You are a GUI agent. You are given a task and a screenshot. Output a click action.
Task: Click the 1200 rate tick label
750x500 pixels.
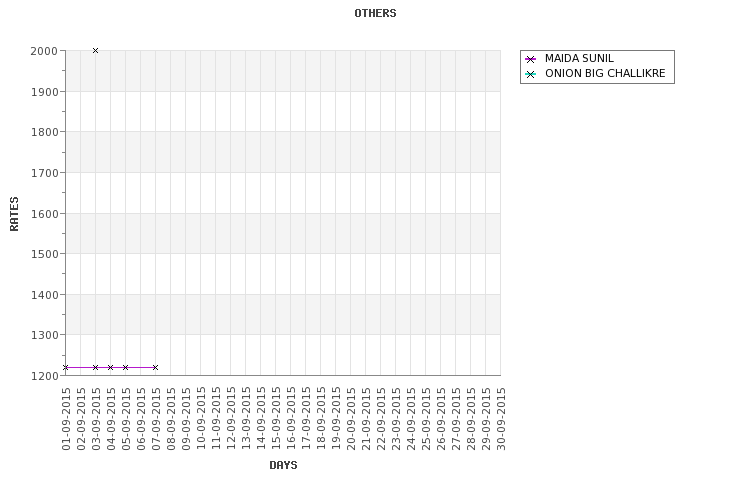pyautogui.click(x=43, y=376)
